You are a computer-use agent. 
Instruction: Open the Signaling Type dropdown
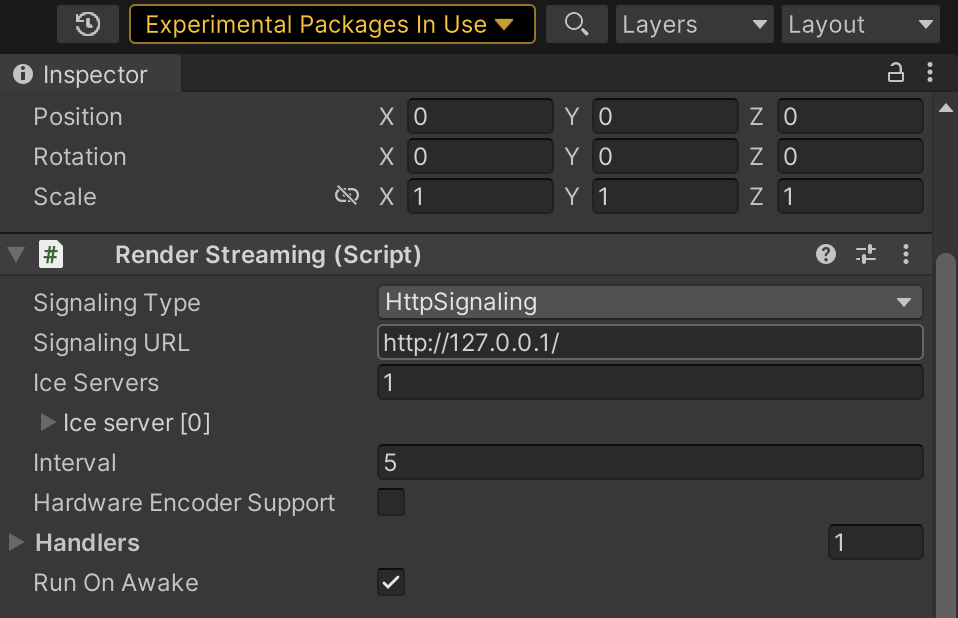[650, 302]
